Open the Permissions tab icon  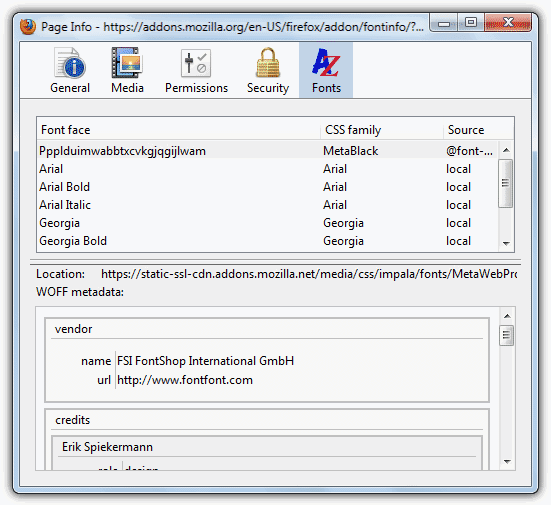[x=196, y=63]
